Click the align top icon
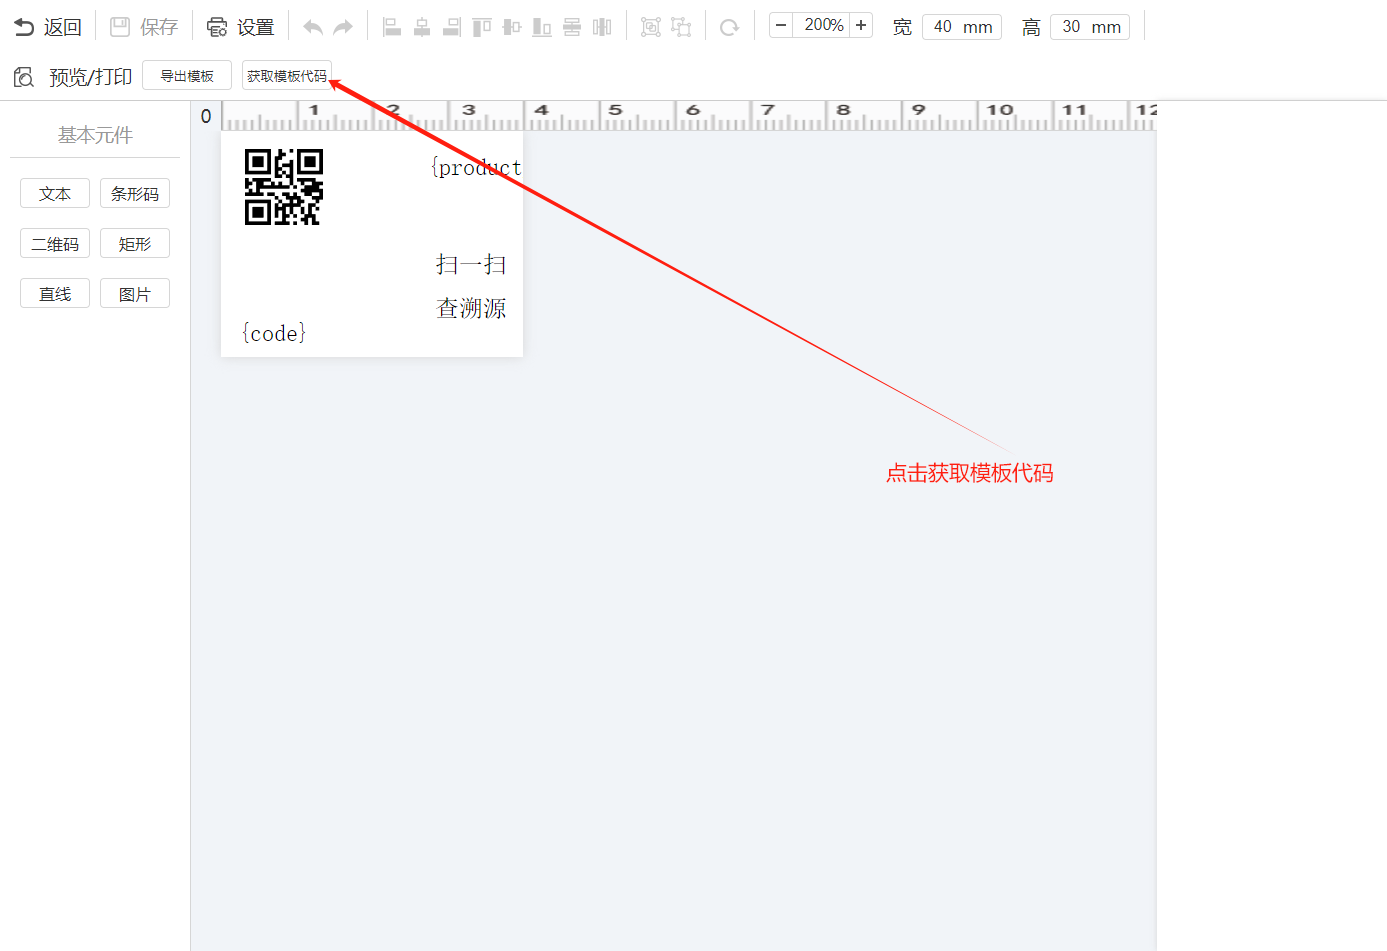This screenshot has width=1387, height=951. 482,27
